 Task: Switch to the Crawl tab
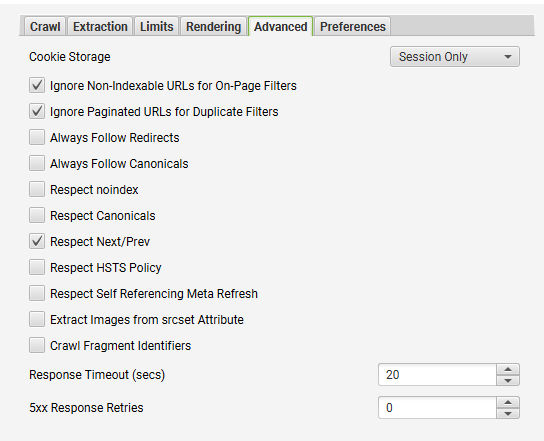tap(45, 26)
